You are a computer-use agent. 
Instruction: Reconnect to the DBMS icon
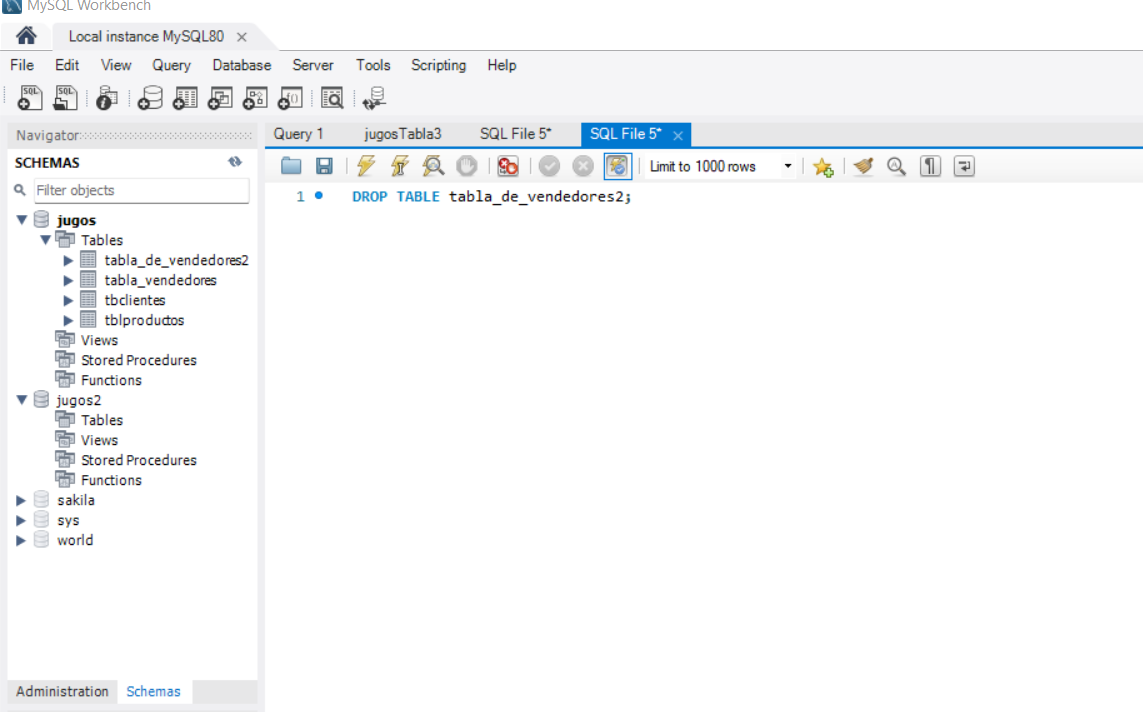coord(375,98)
